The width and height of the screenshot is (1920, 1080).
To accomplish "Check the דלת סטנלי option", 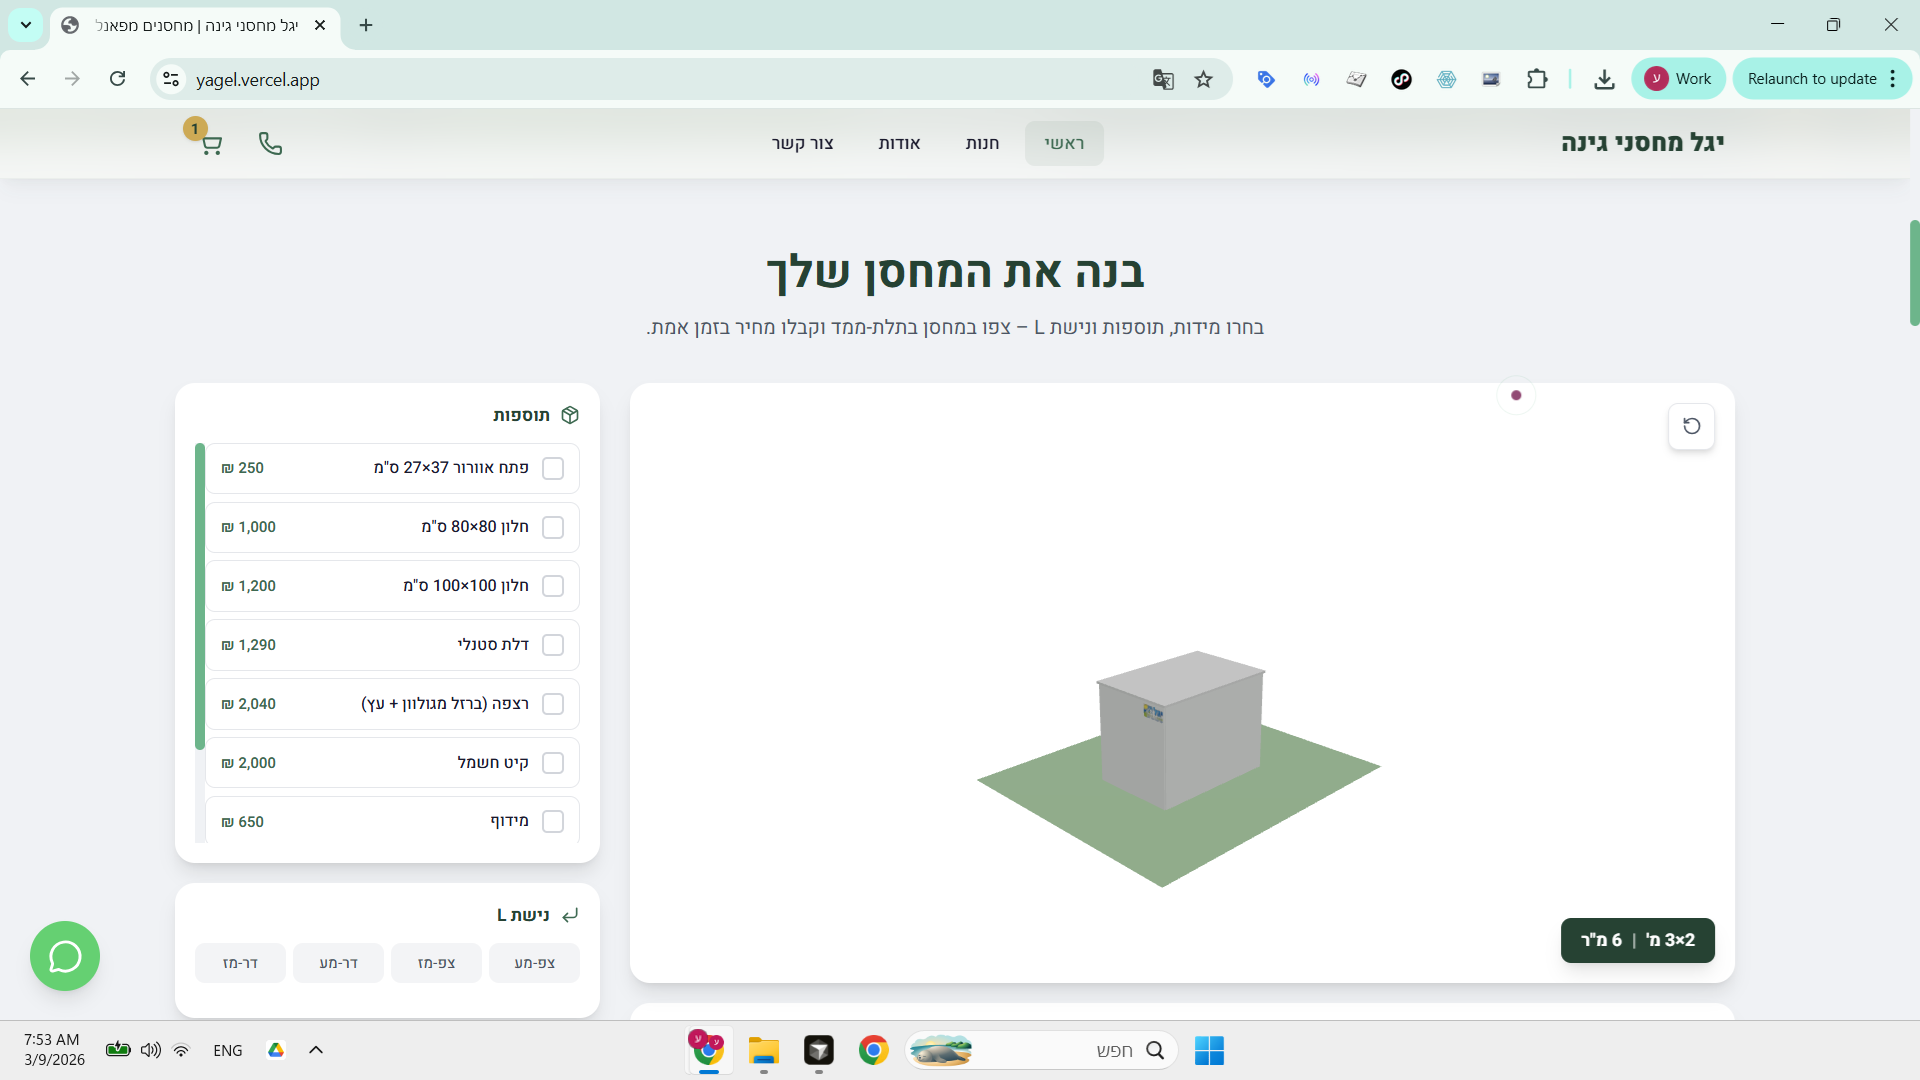I will [x=553, y=645].
